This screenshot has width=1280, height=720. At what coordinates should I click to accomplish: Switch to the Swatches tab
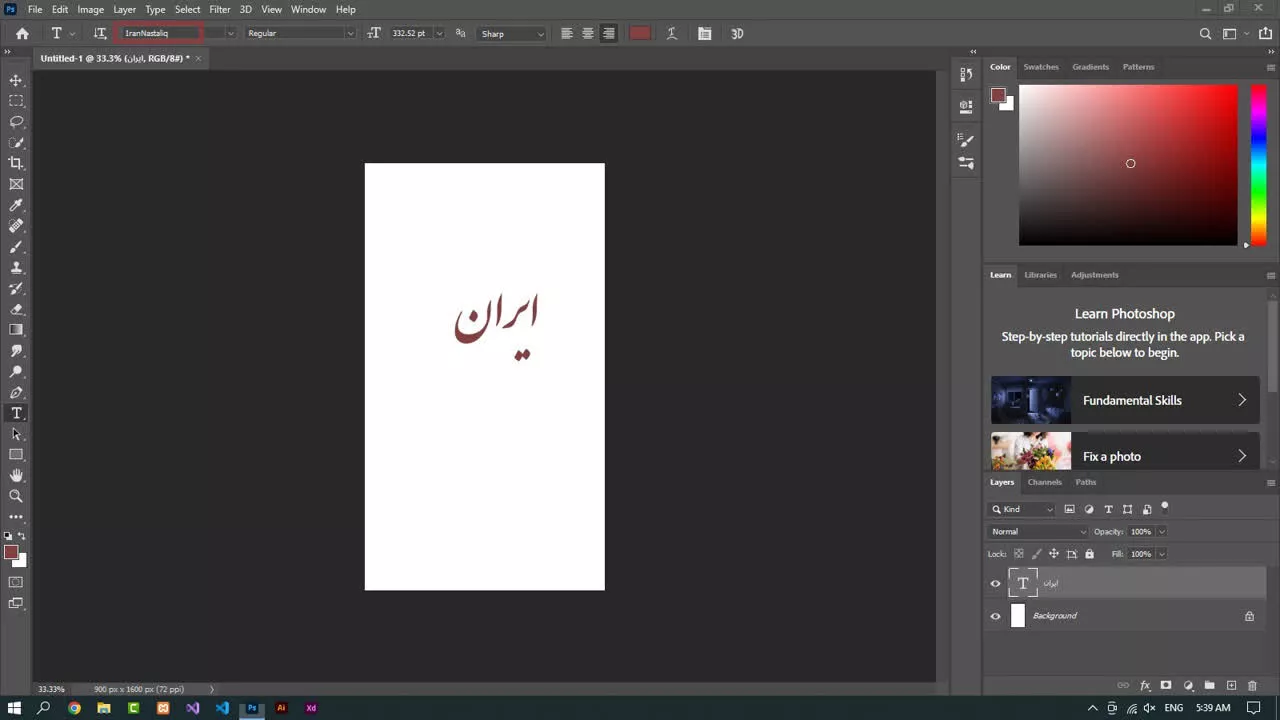point(1040,67)
